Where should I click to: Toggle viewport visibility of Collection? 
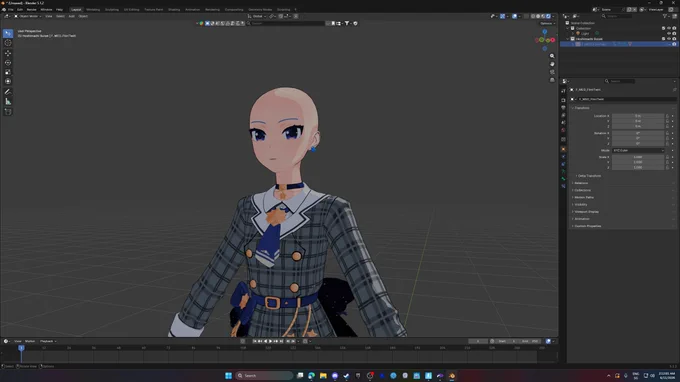669,28
